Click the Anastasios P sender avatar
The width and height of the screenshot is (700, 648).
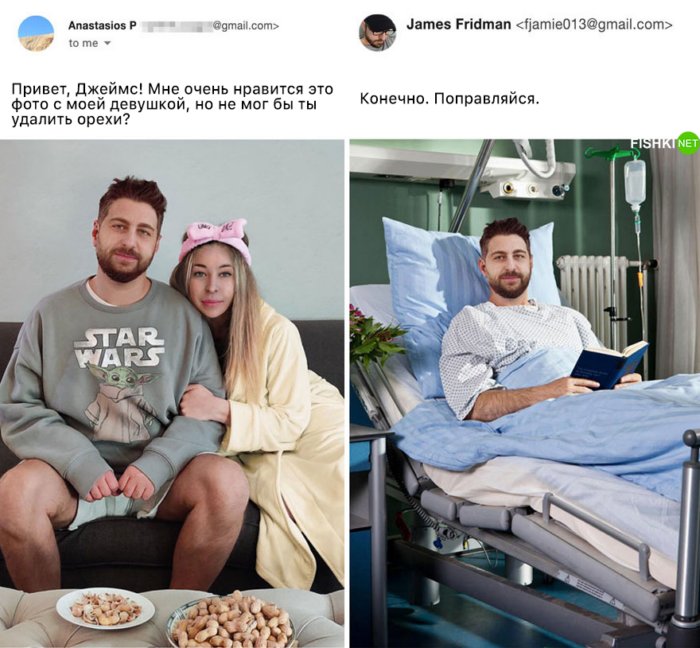point(36,33)
